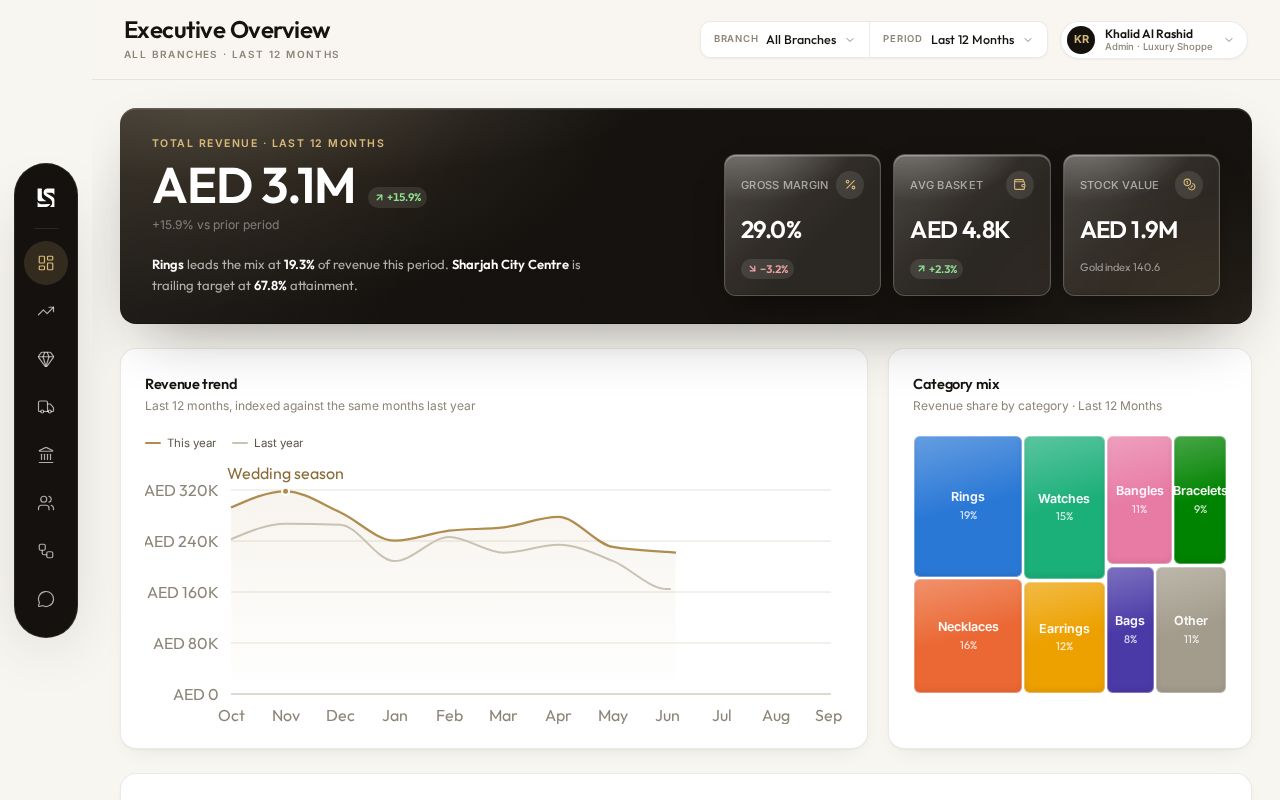The width and height of the screenshot is (1280, 800).
Task: Select the dark green Bracelets tile
Action: [x=1200, y=500]
